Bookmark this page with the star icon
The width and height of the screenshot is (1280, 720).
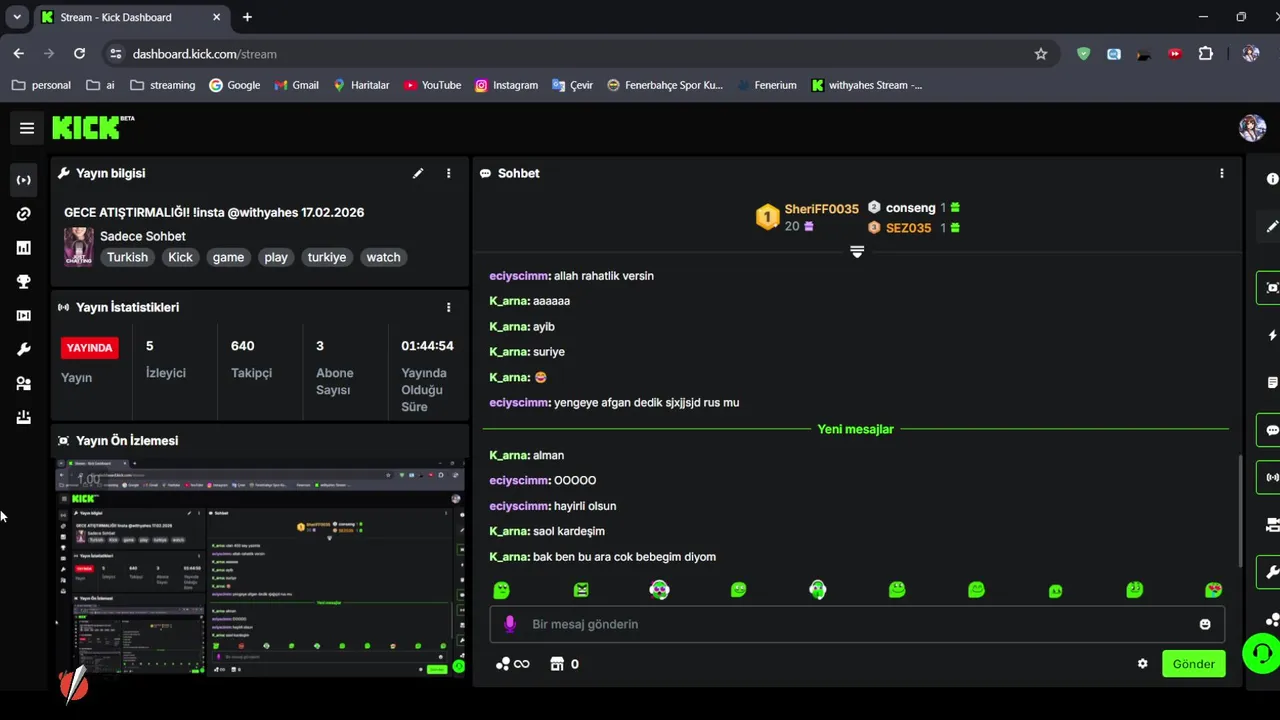point(1041,54)
